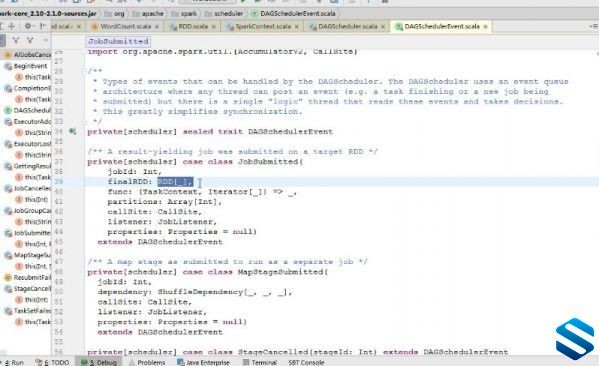Select AllJobsCancelled in the structure tree
Image resolution: width=599 pixels, height=366 pixels.
click(x=28, y=55)
